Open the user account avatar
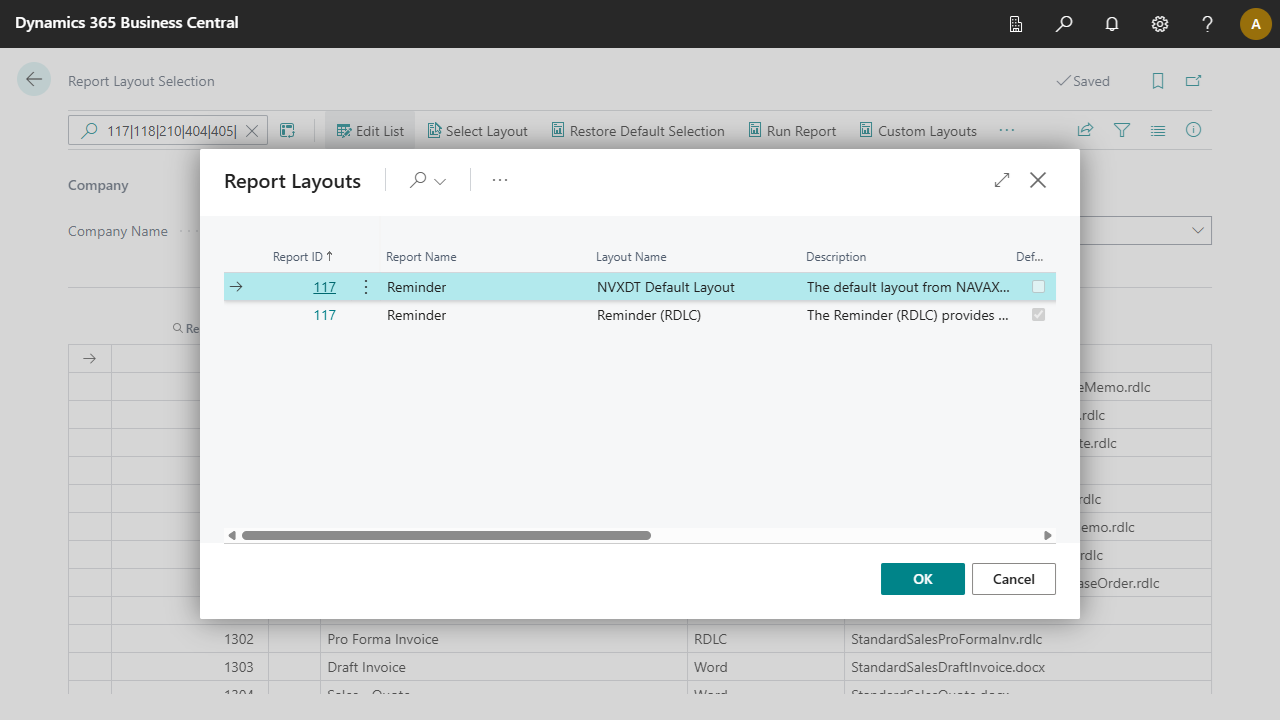 tap(1255, 23)
